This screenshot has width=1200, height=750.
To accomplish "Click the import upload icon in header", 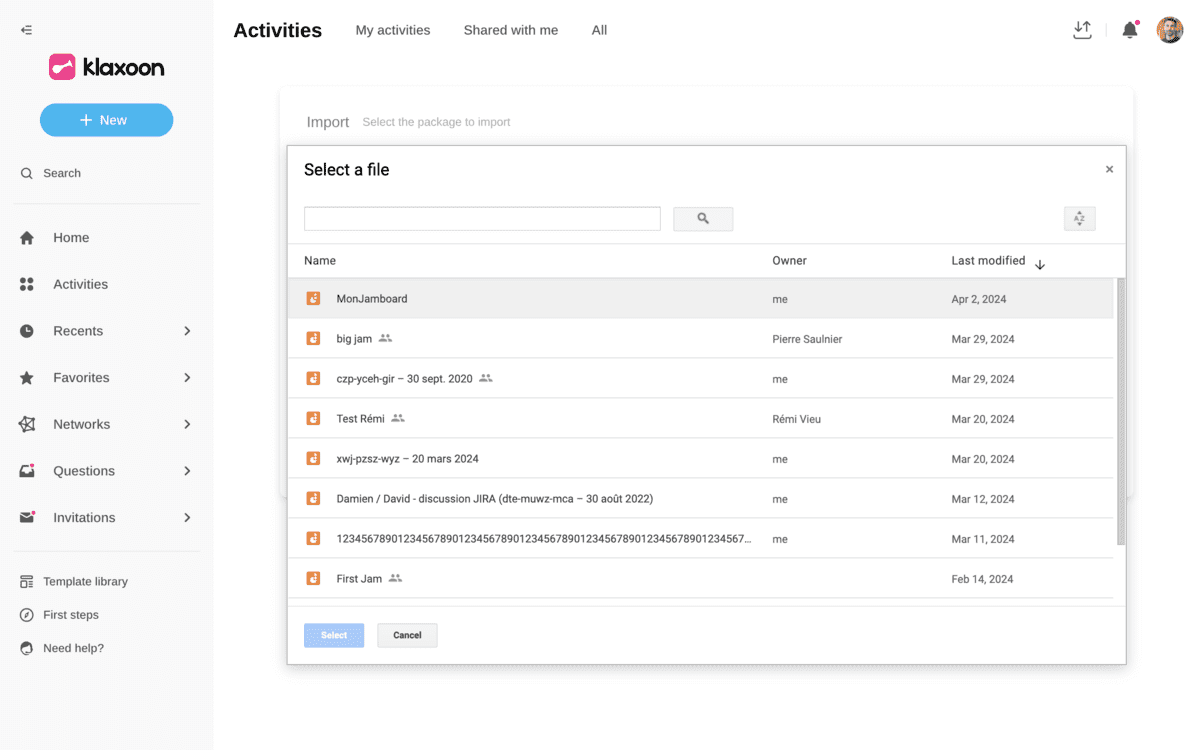I will 1081,30.
